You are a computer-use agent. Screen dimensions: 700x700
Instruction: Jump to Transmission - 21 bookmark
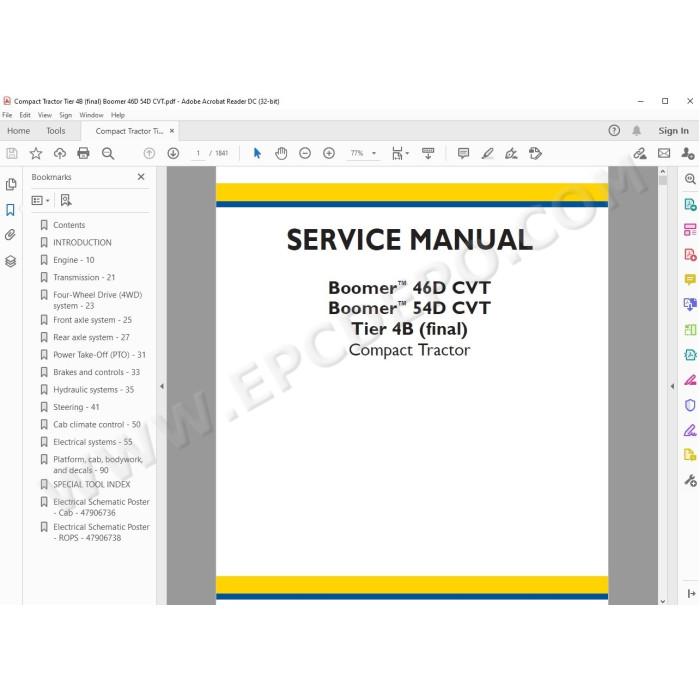84,277
